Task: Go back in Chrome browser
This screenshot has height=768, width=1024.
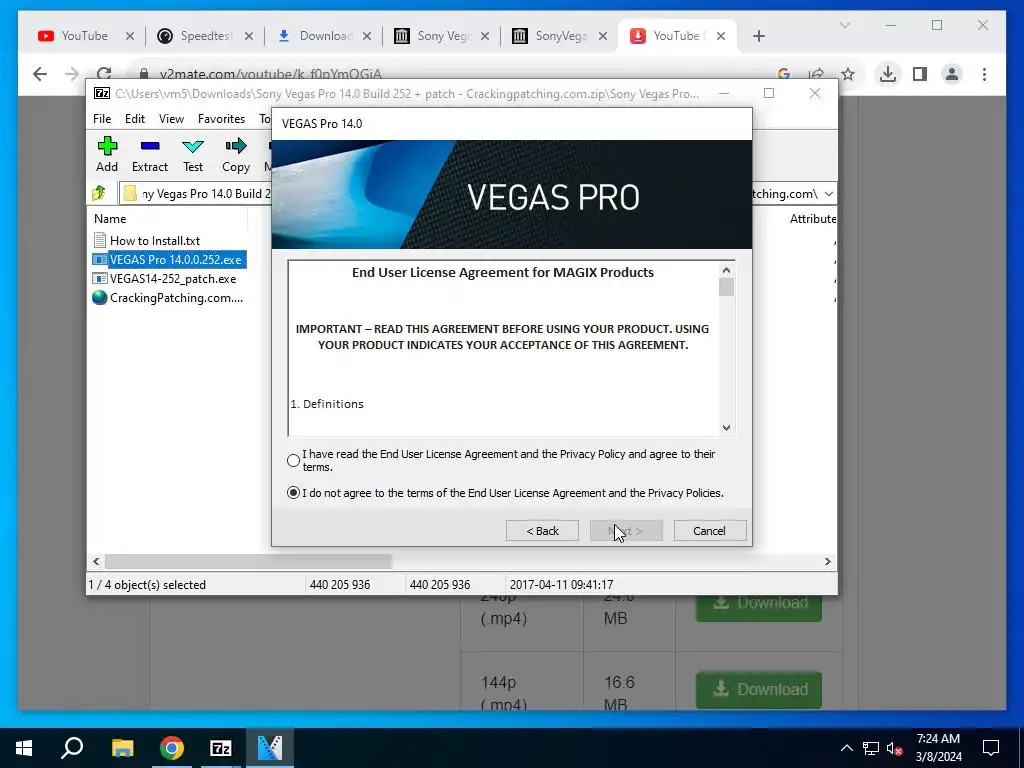Action: [40, 74]
